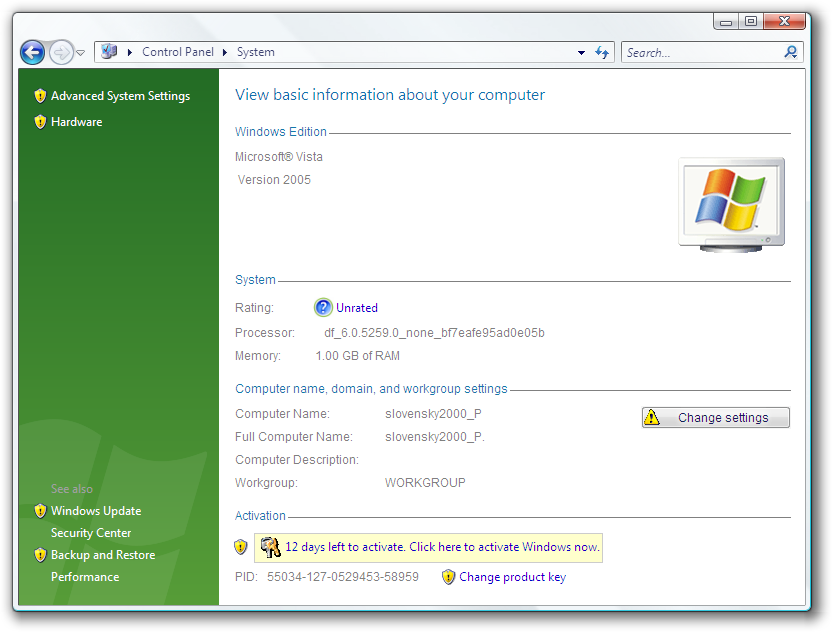Viewport: 832px width, 632px height.
Task: Open the recent pages dropdown arrow
Action: tap(81, 53)
